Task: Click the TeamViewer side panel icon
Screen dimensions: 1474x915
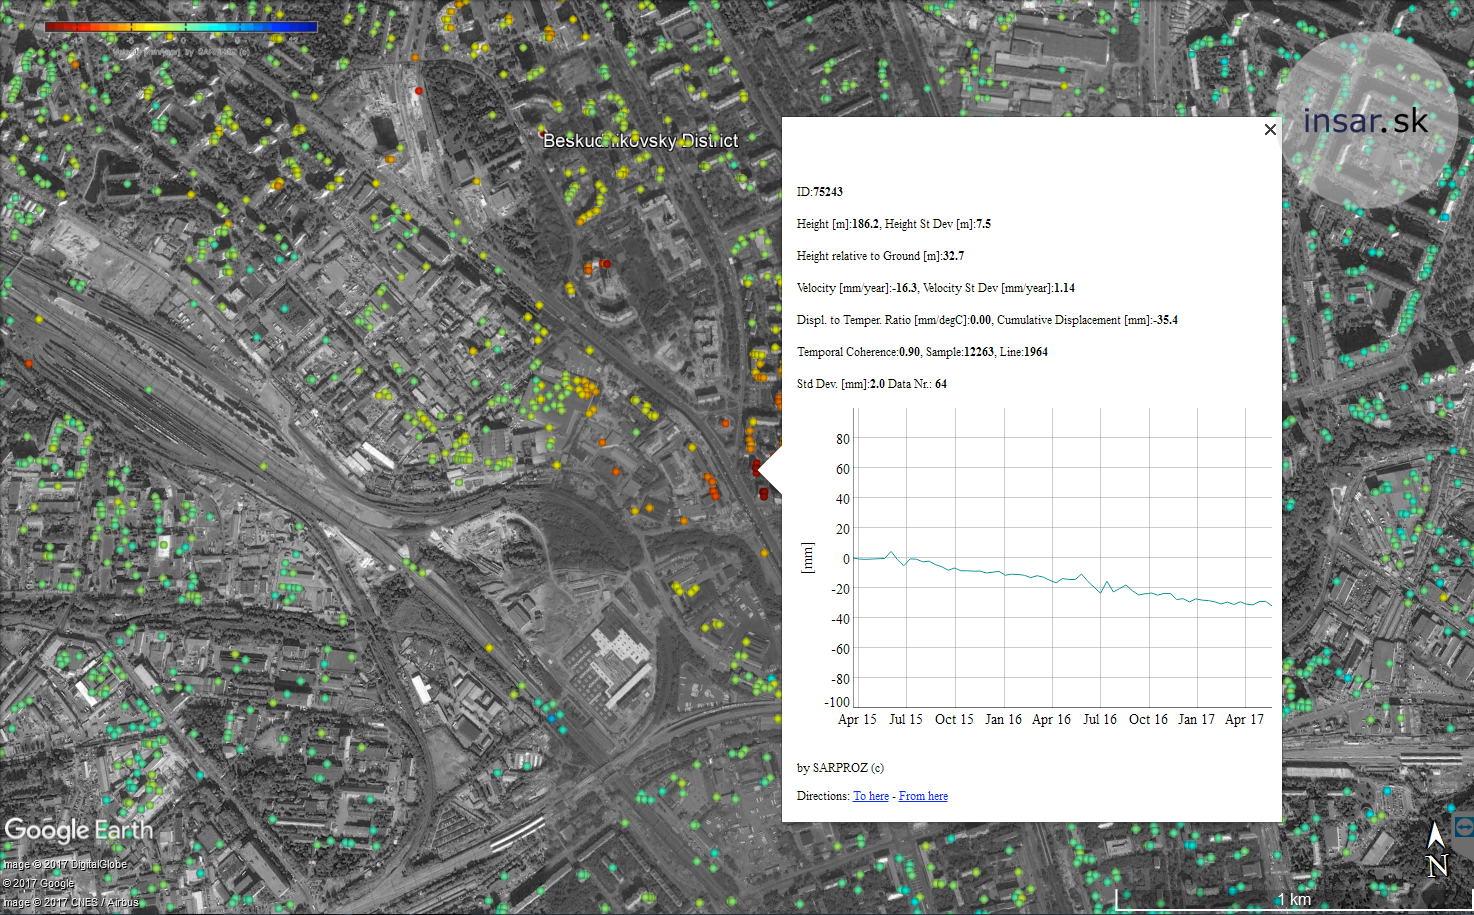Action: [x=1464, y=827]
